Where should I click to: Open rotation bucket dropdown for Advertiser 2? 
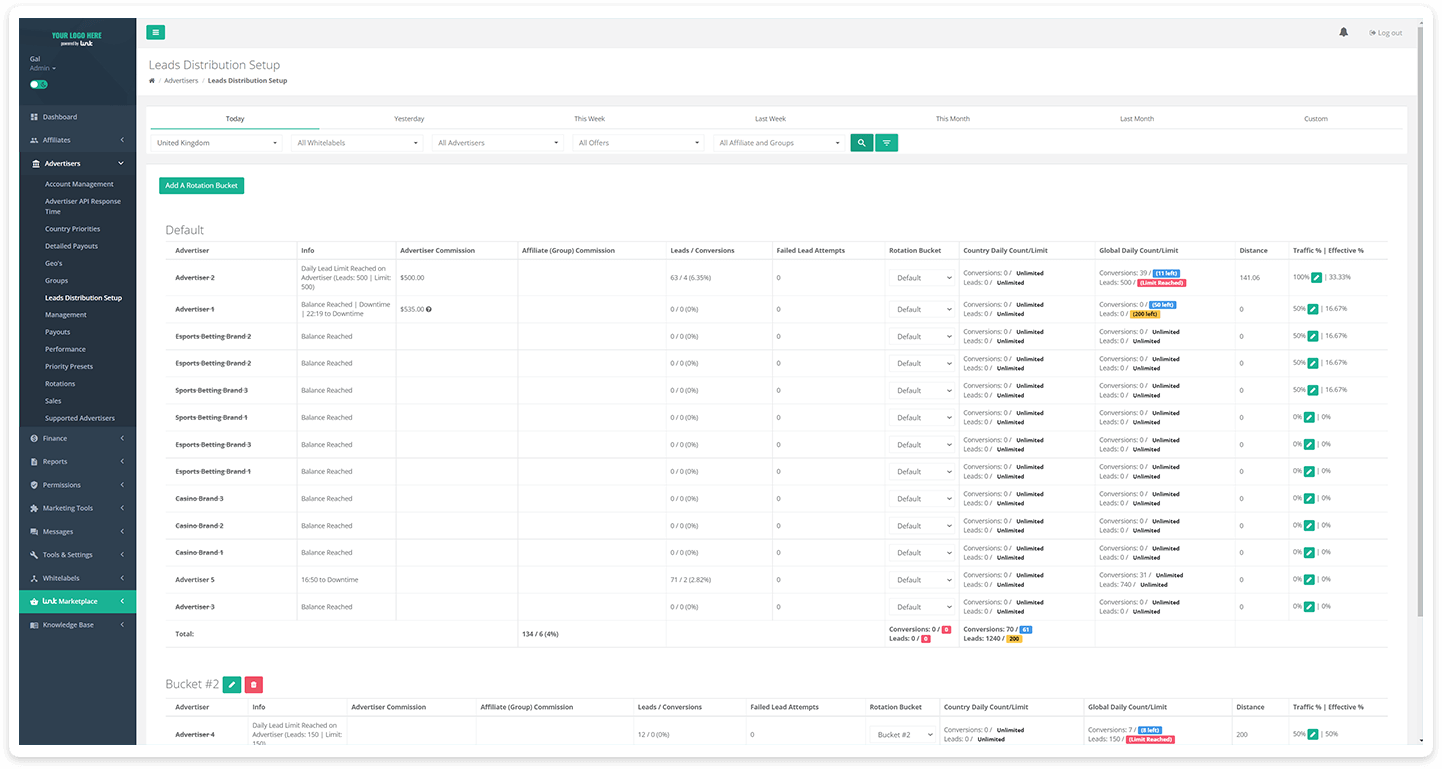[x=922, y=278]
